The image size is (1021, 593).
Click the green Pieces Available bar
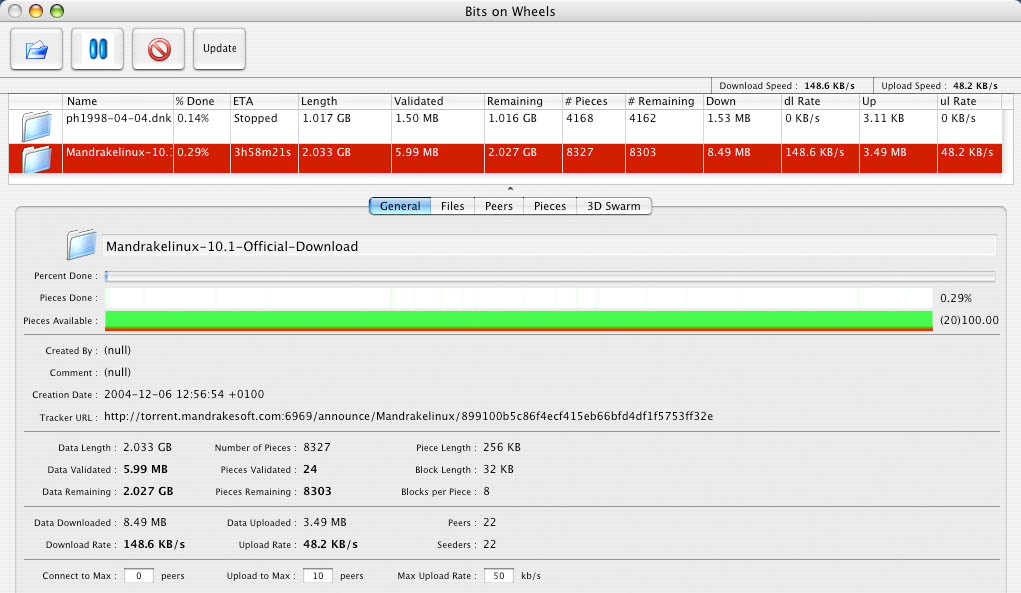point(519,320)
